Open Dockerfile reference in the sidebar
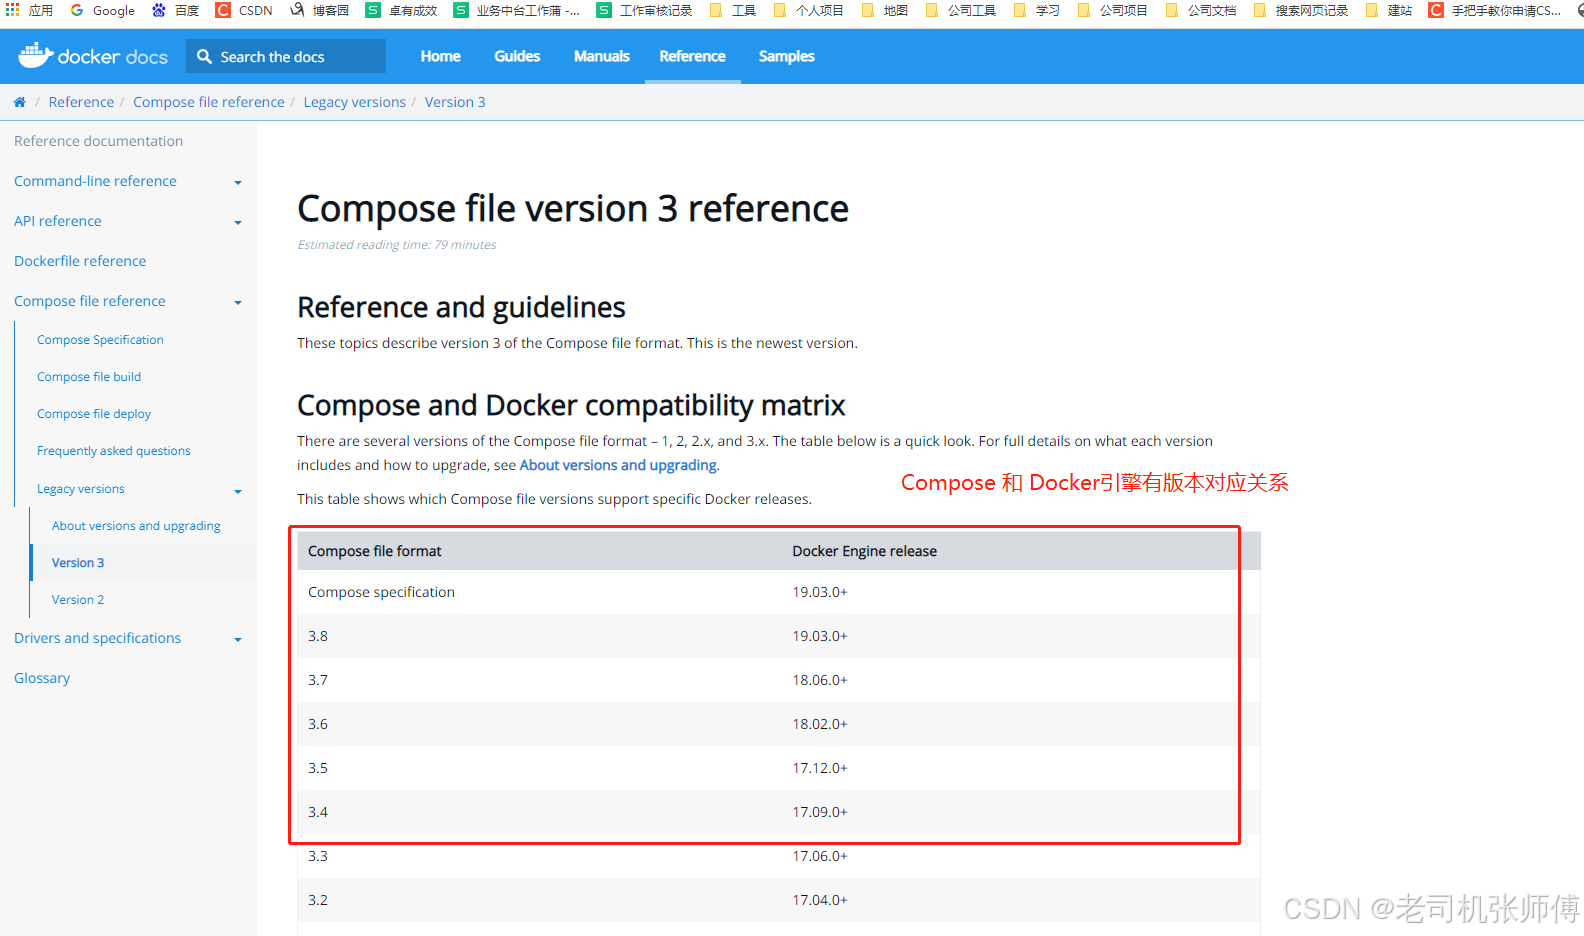 pyautogui.click(x=80, y=261)
